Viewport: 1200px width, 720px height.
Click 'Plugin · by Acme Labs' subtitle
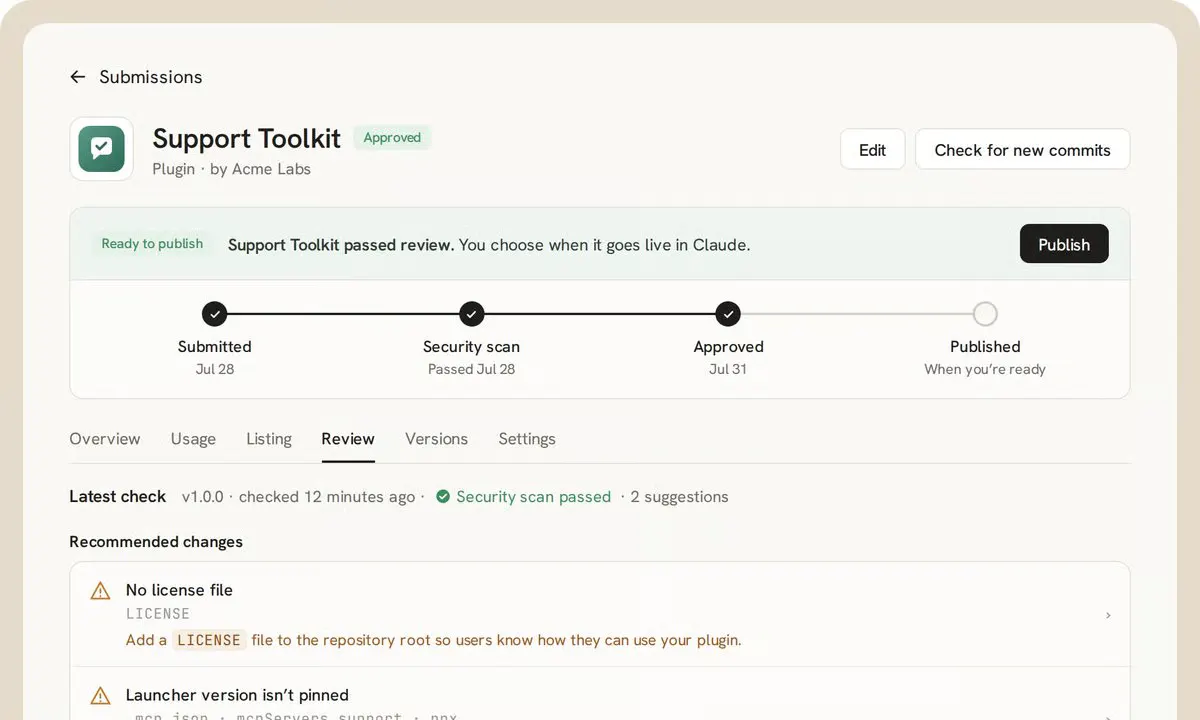click(231, 169)
